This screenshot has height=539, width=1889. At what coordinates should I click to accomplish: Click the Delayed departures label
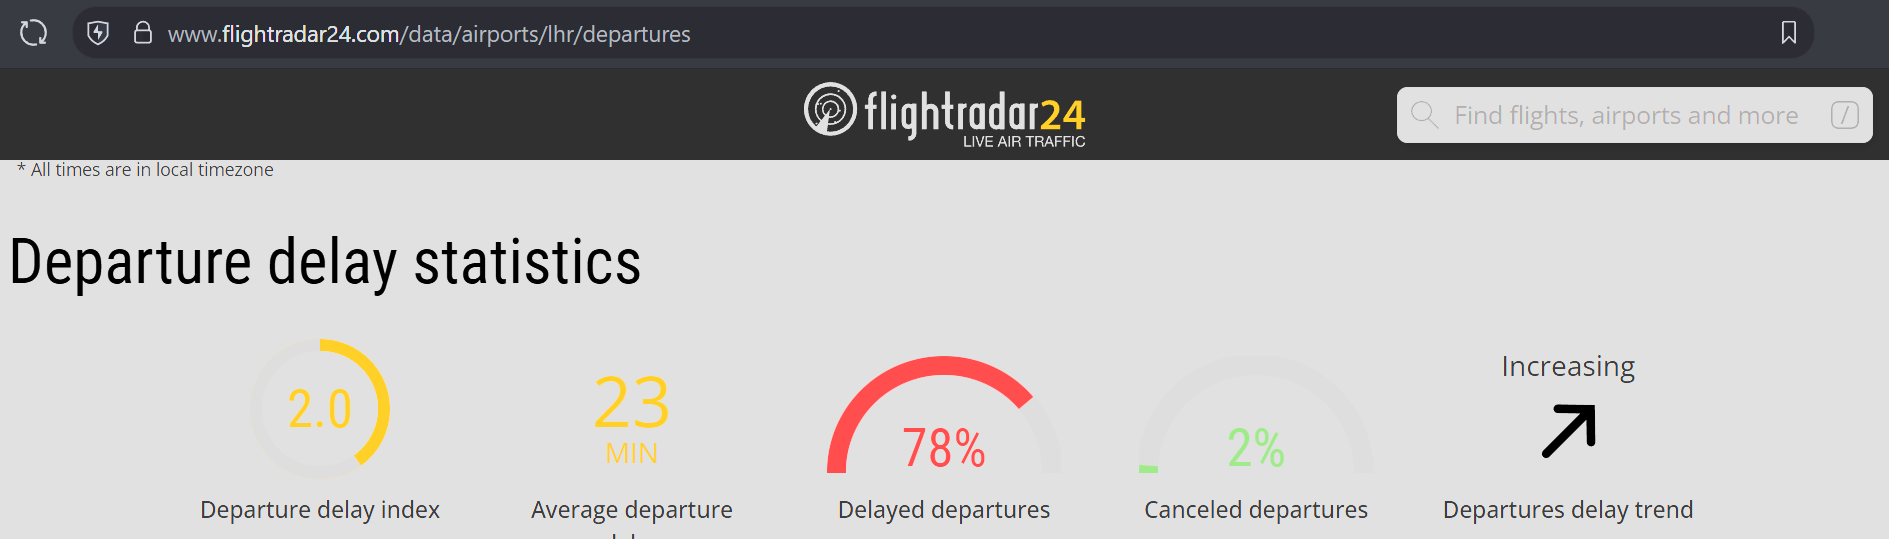pos(944,510)
